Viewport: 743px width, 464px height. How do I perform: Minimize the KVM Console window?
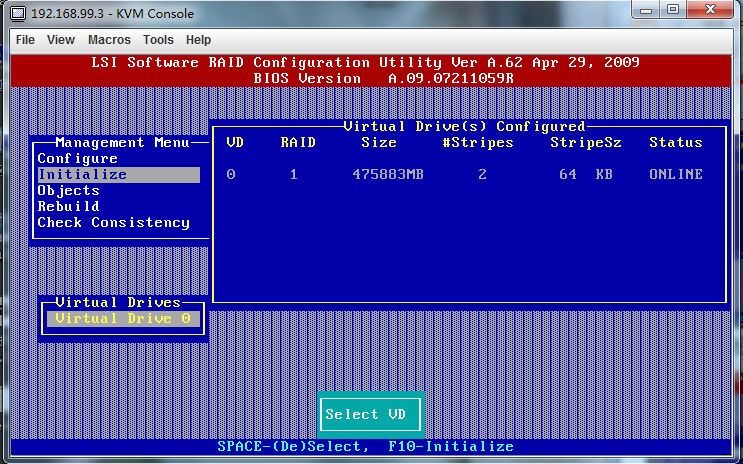(645, 9)
